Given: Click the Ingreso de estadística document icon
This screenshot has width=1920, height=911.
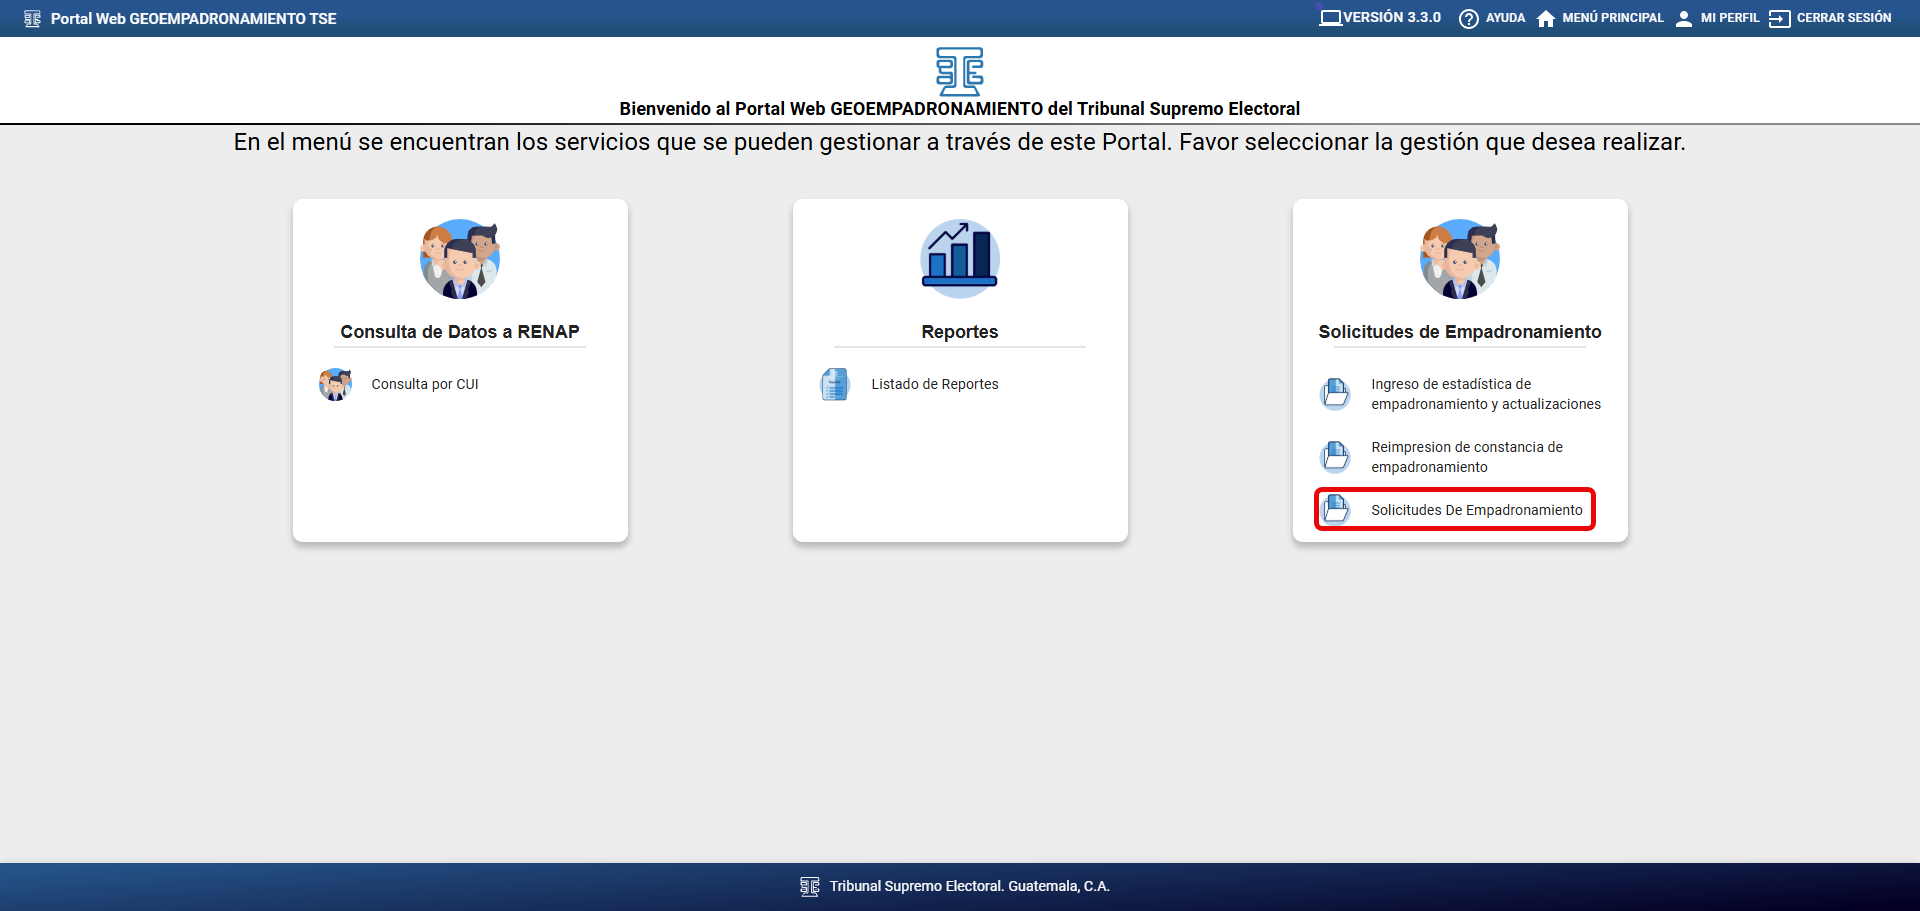Looking at the screenshot, I should point(1335,394).
